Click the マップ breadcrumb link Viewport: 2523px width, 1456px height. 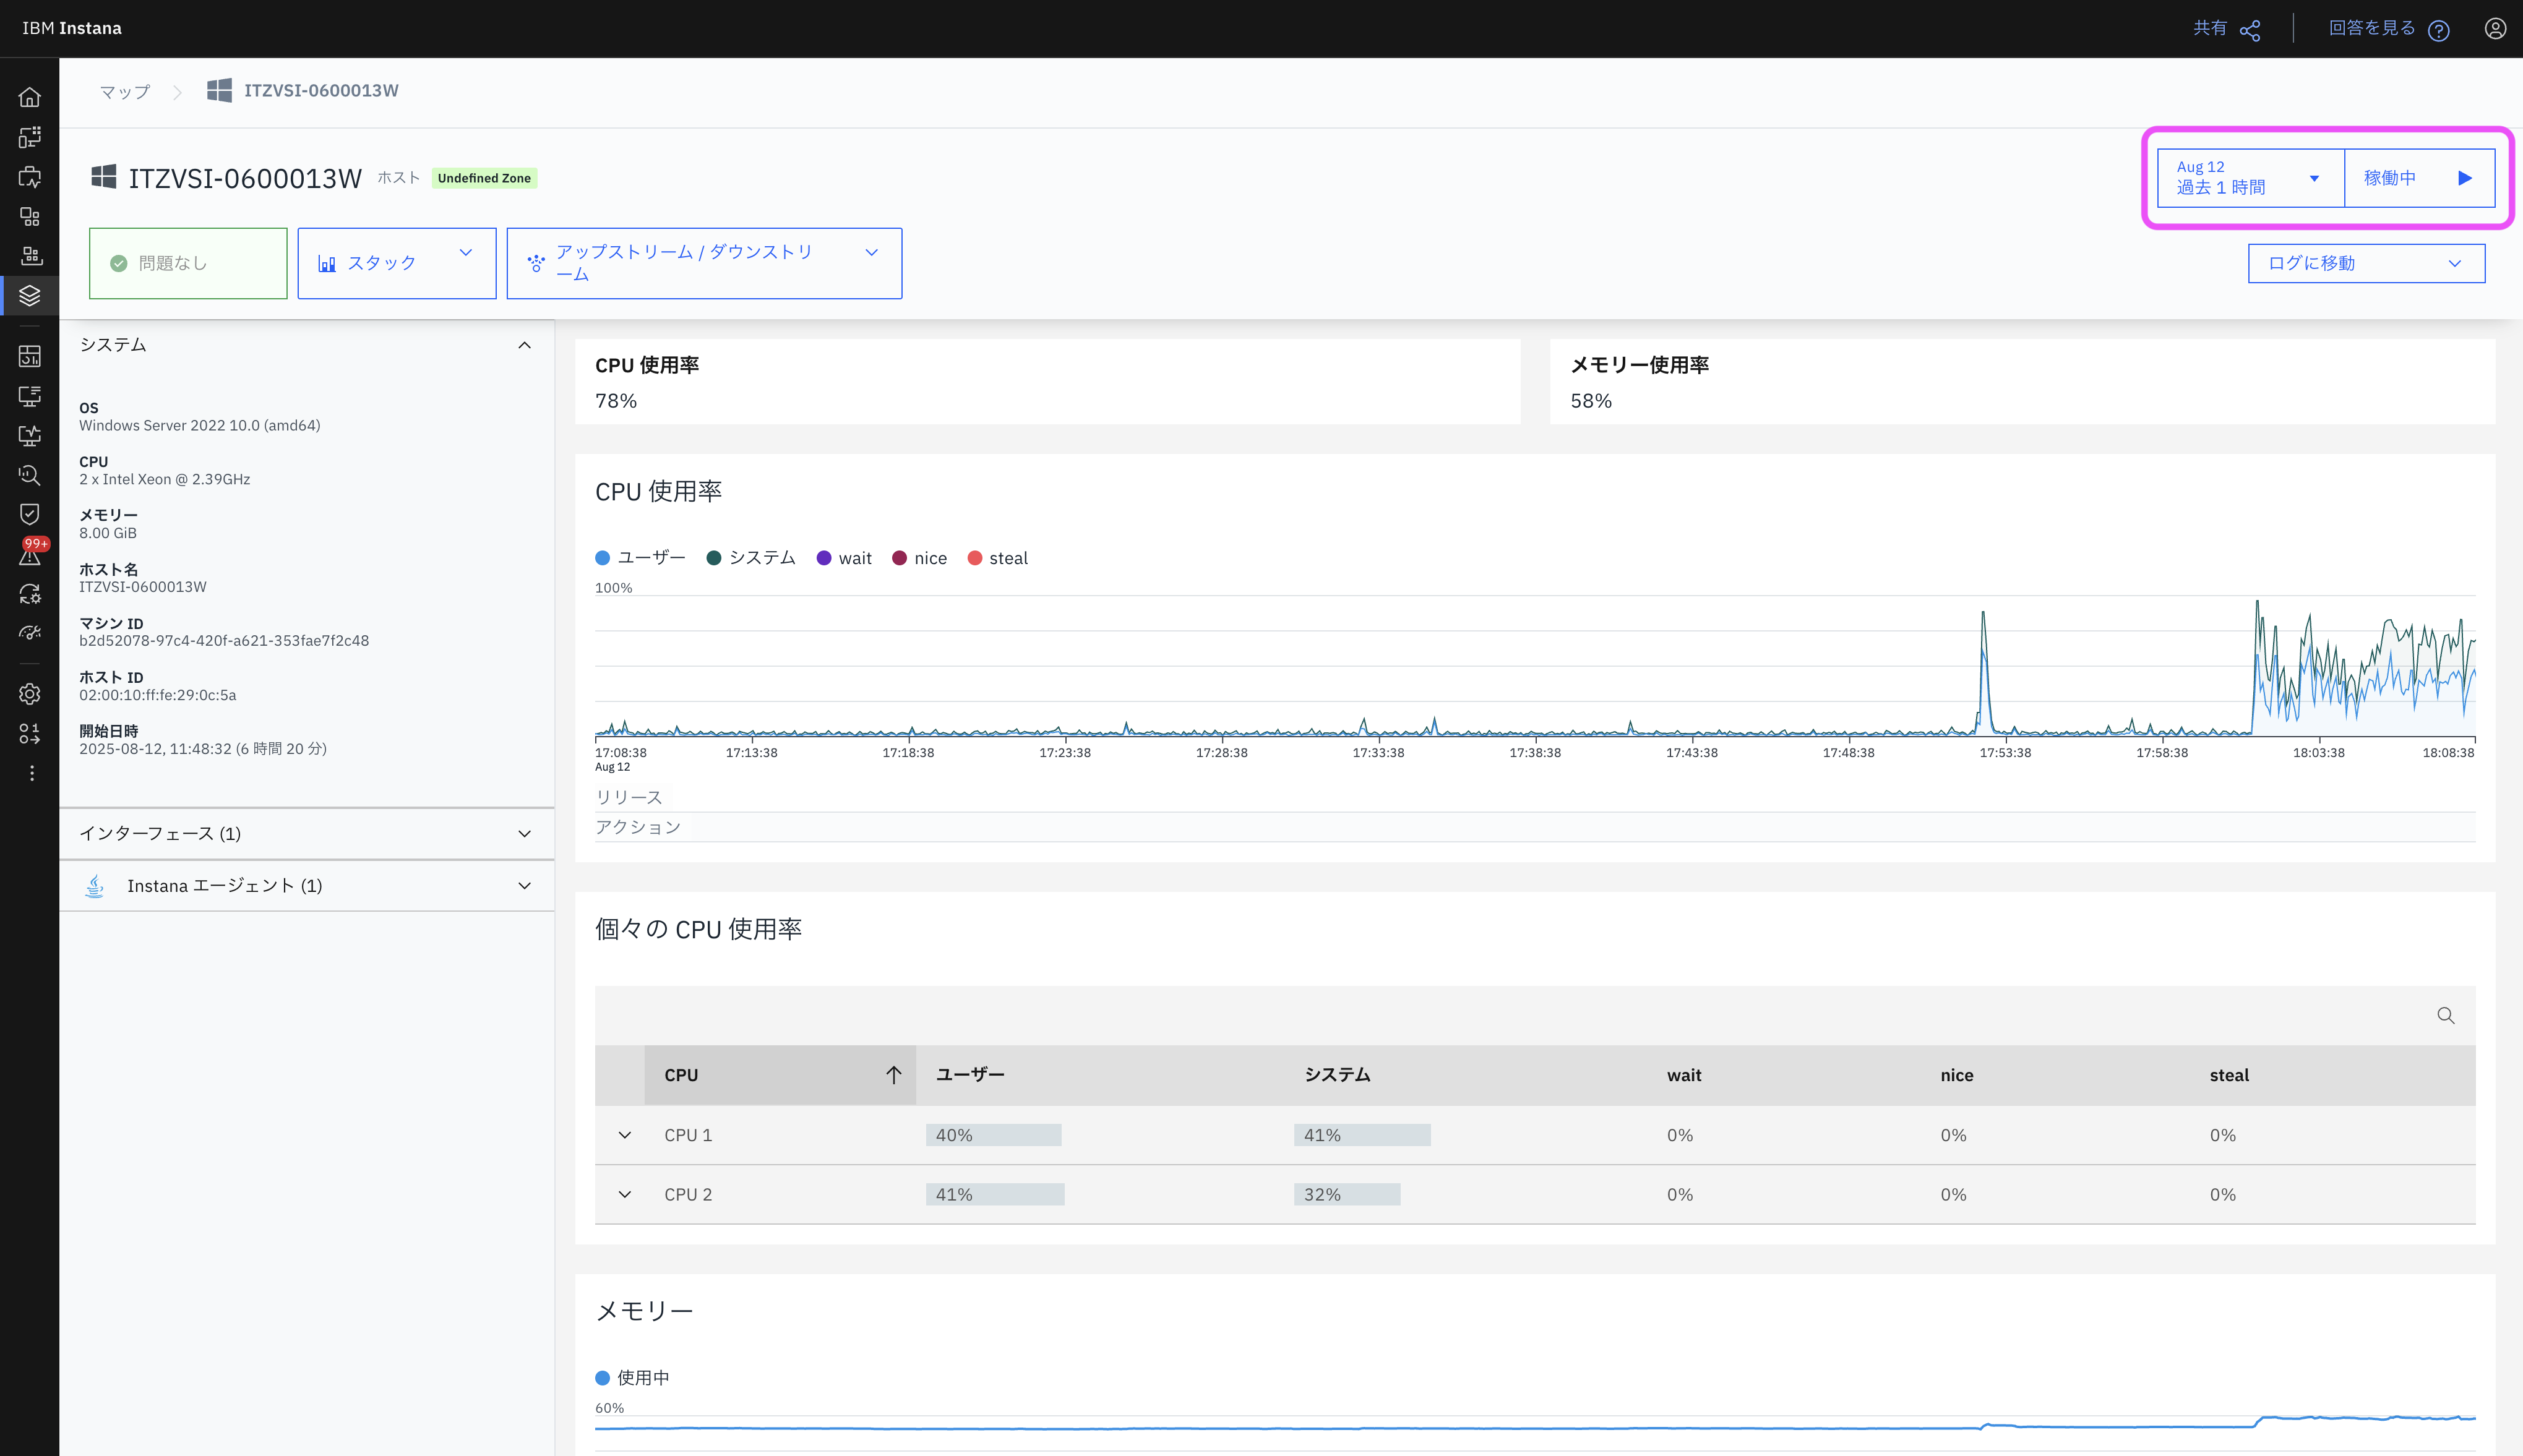pyautogui.click(x=125, y=91)
